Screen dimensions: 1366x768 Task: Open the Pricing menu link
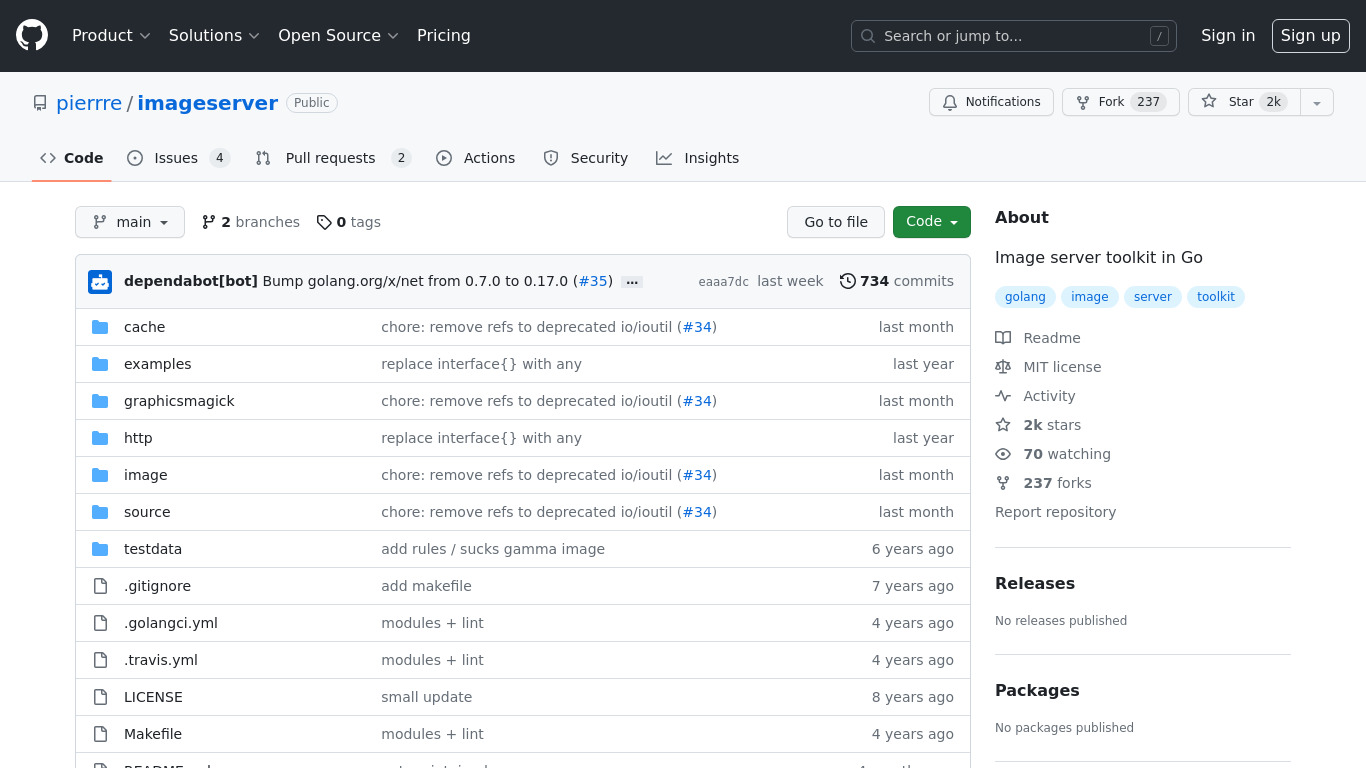coord(444,36)
